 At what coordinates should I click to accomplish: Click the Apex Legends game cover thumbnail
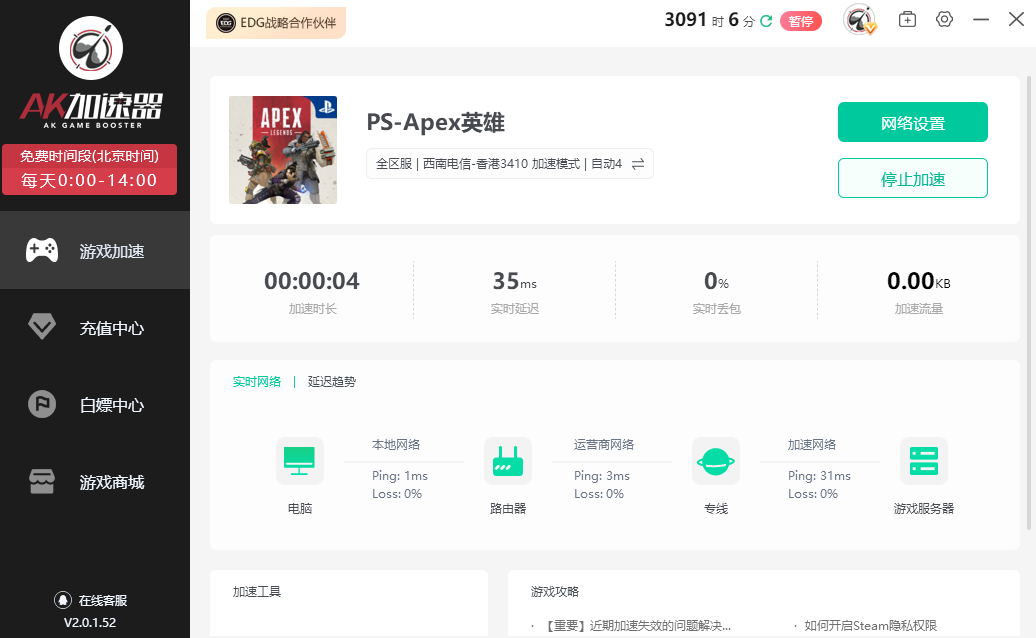point(283,150)
